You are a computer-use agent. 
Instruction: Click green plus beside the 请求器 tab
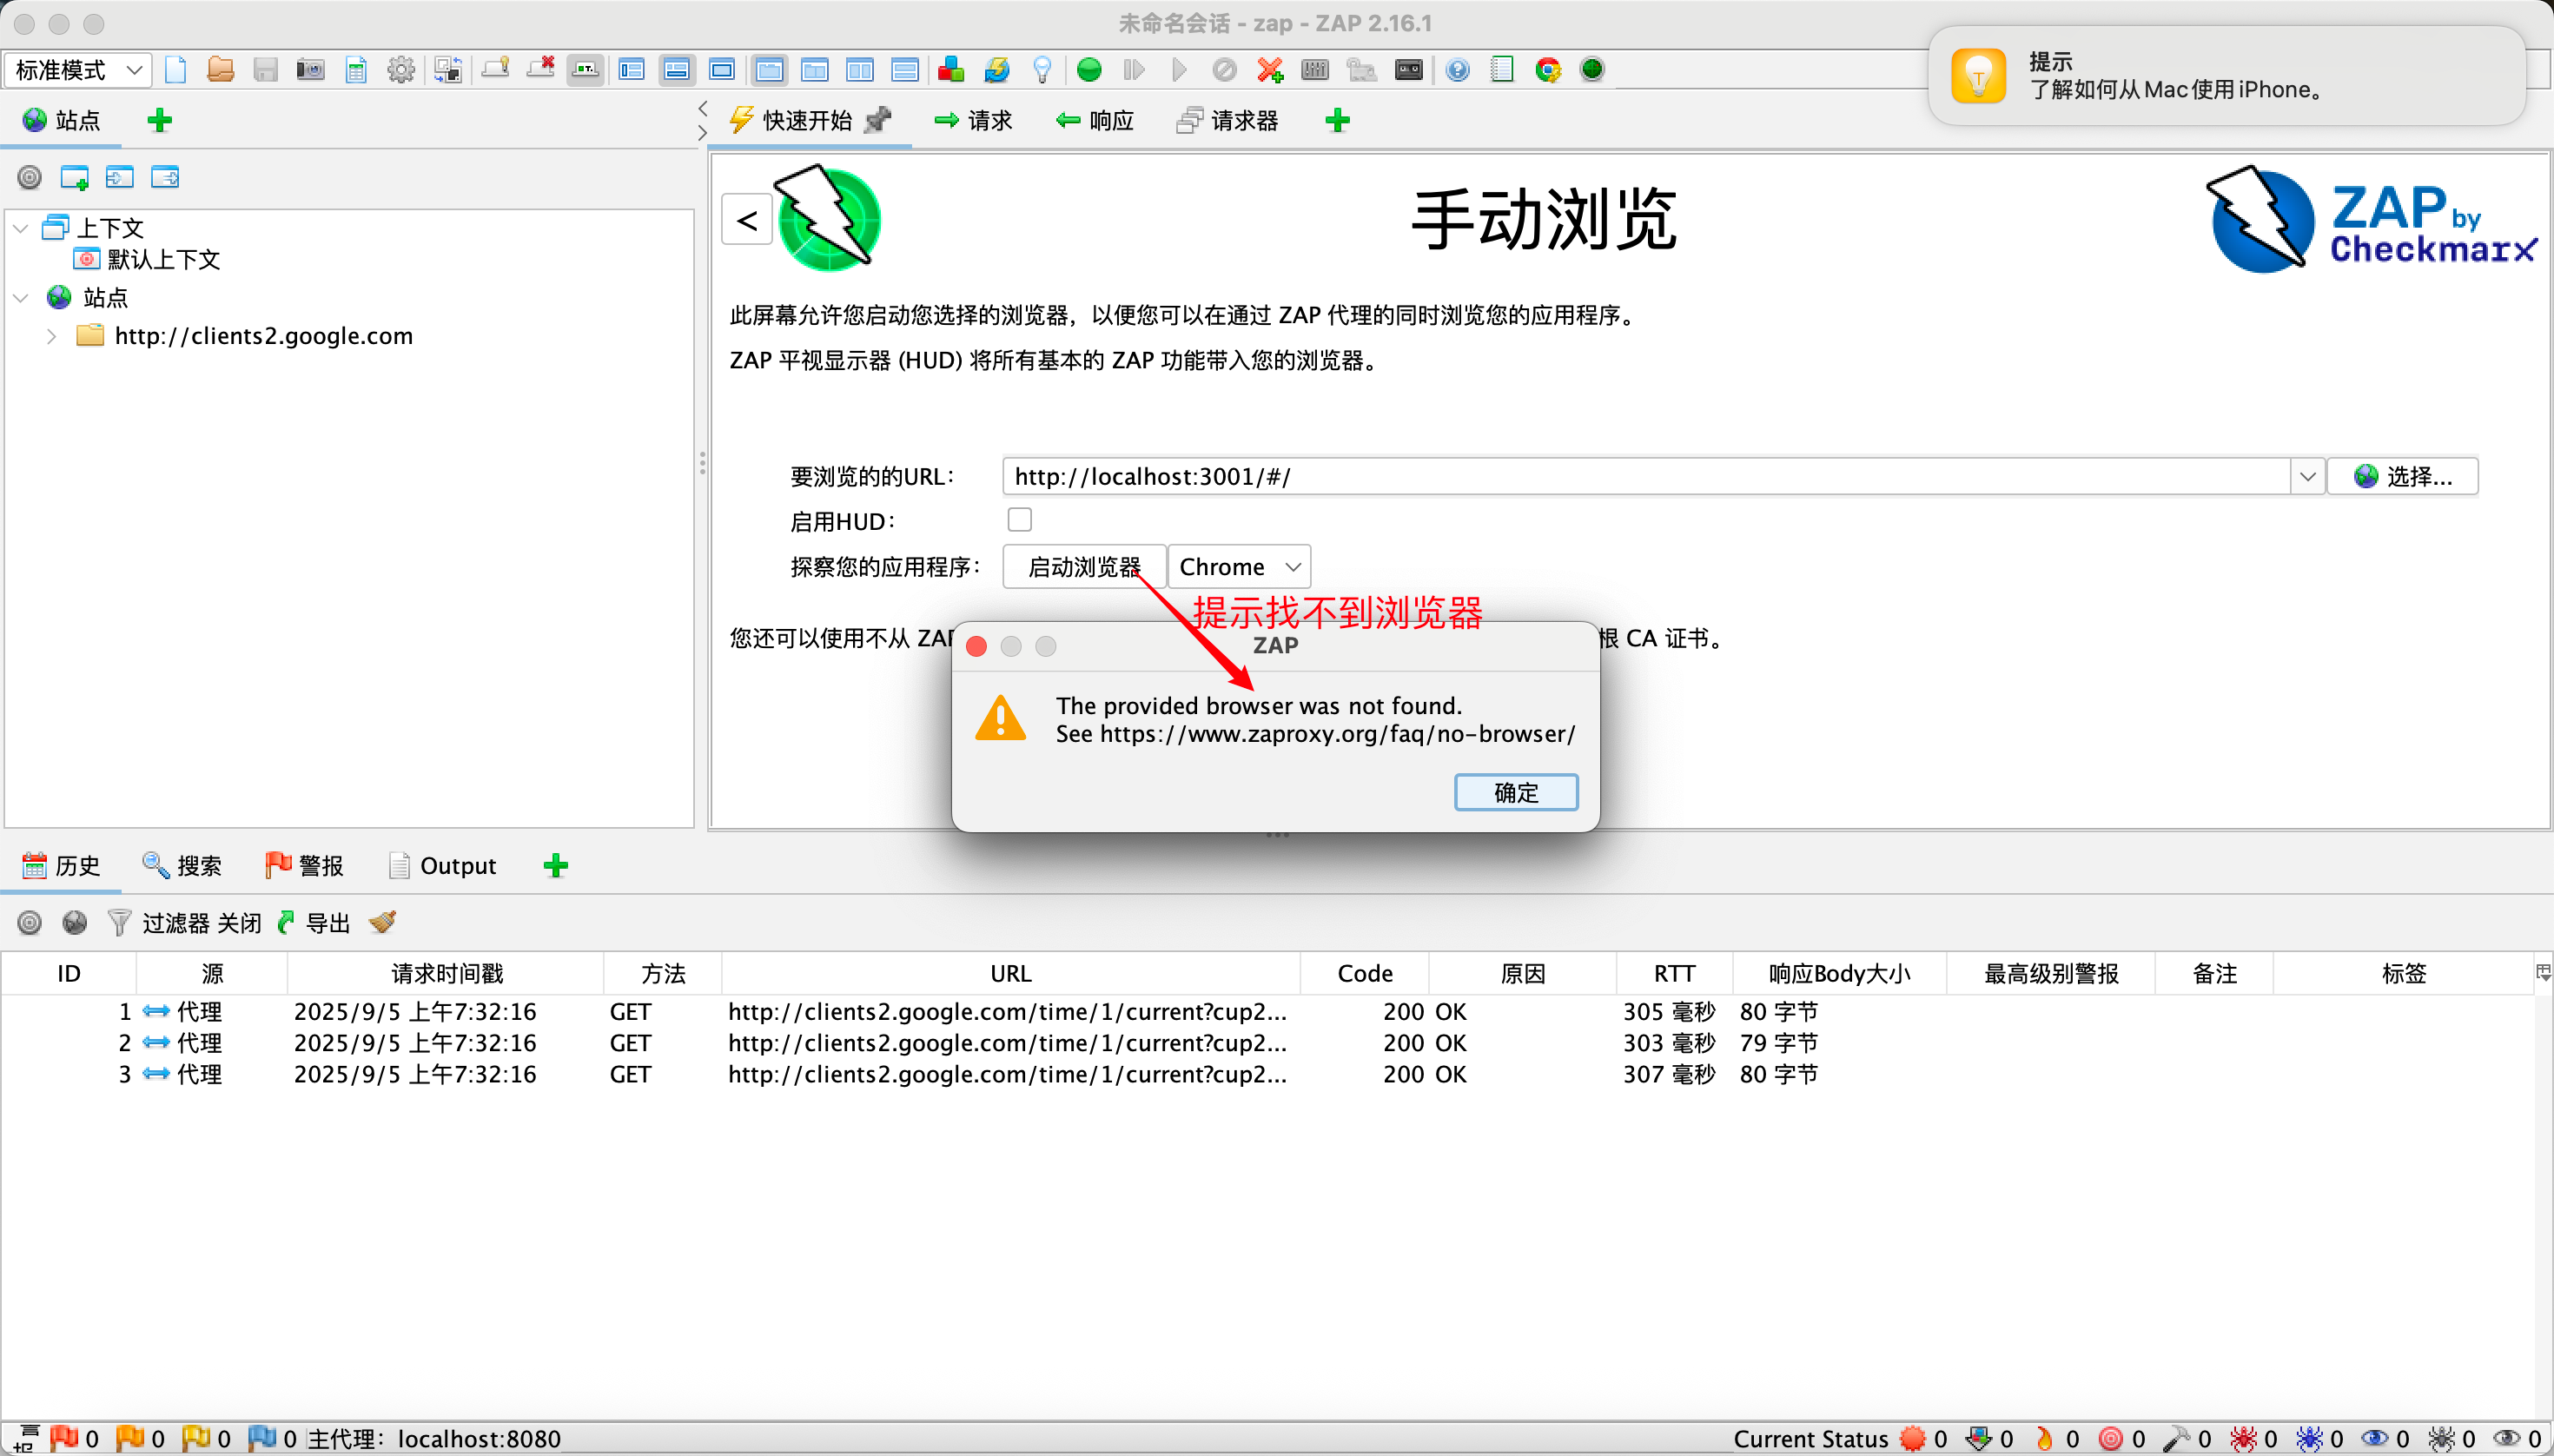(1337, 121)
